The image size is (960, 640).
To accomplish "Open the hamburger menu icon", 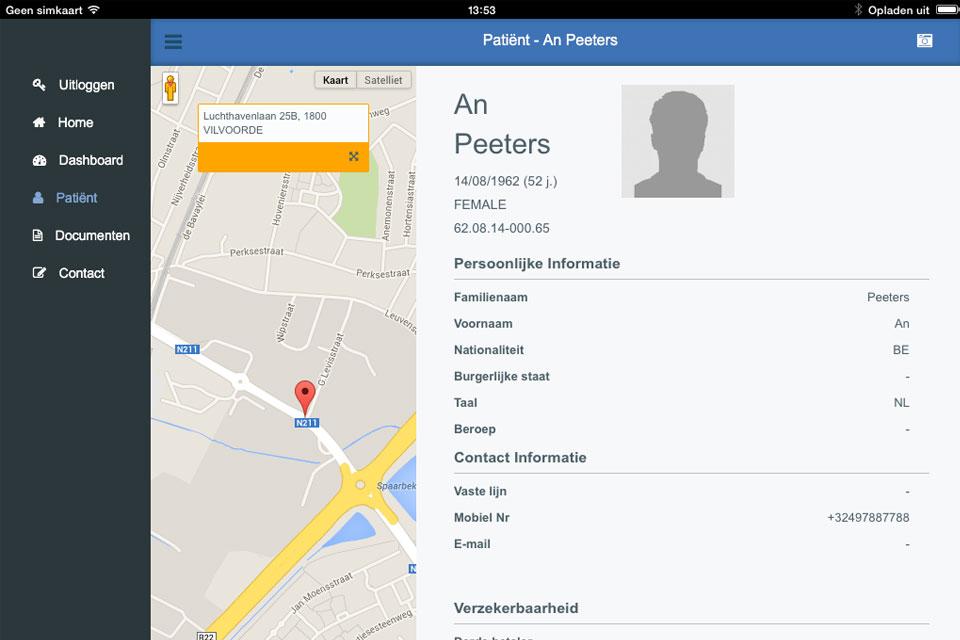I will tap(173, 41).
